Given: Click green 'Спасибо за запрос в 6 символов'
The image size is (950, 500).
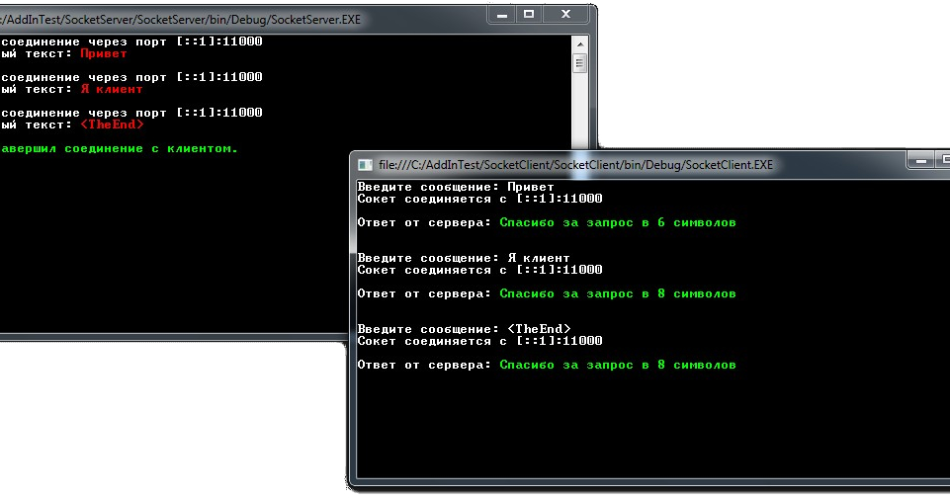Looking at the screenshot, I should [x=617, y=222].
